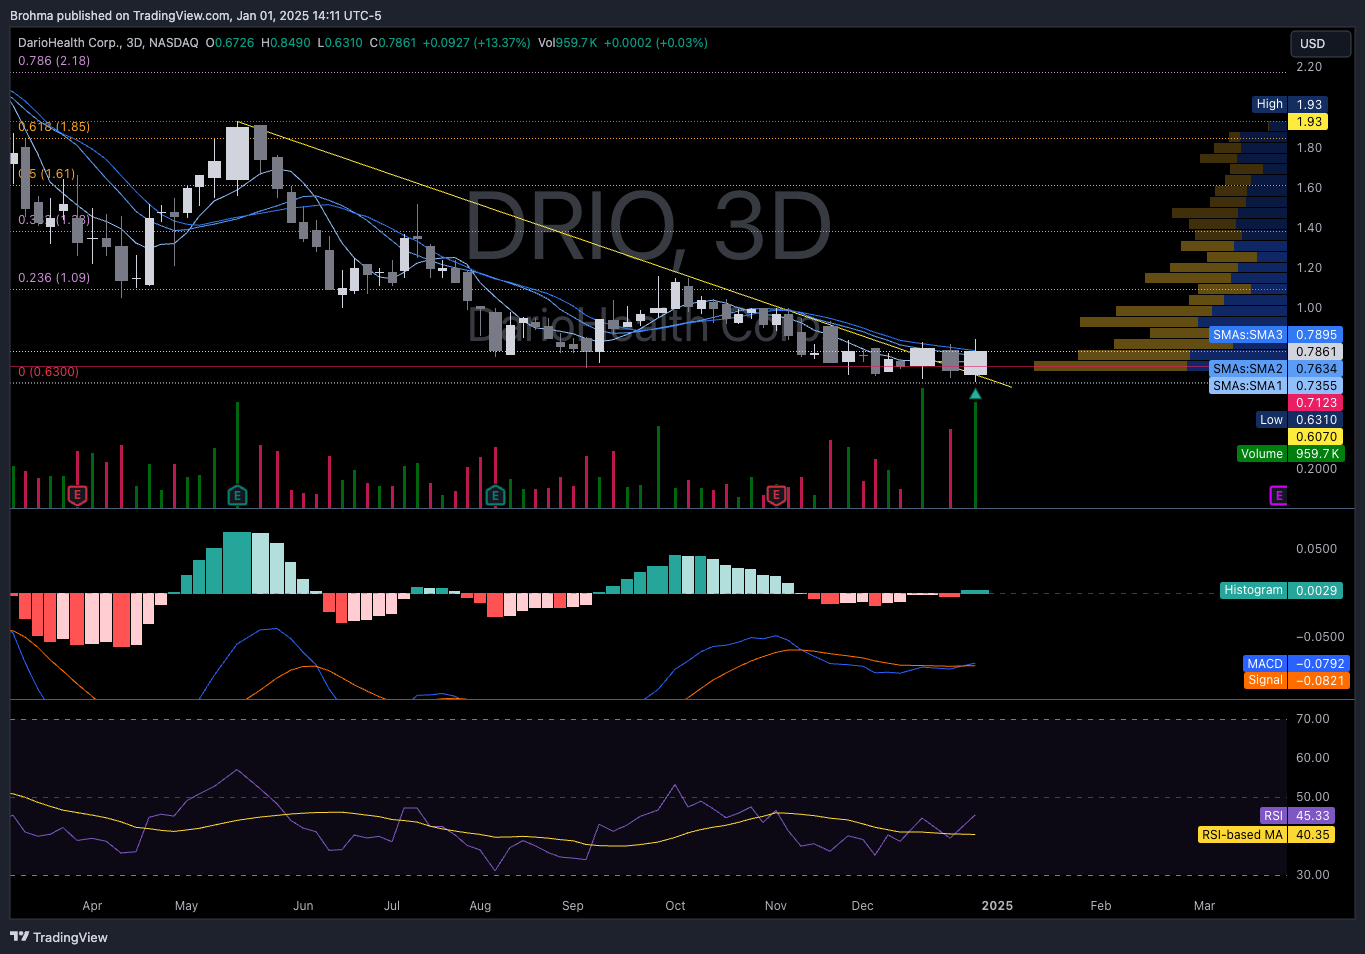Click the 0.786 (2.18) Fibonacci label
The image size is (1365, 954).
click(x=54, y=61)
